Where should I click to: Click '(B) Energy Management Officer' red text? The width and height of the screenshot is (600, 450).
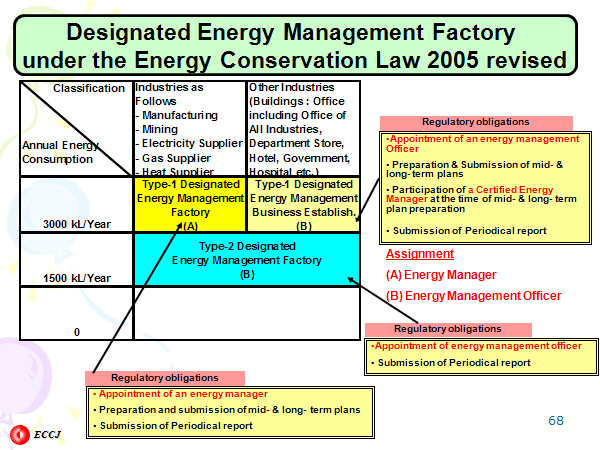(473, 296)
